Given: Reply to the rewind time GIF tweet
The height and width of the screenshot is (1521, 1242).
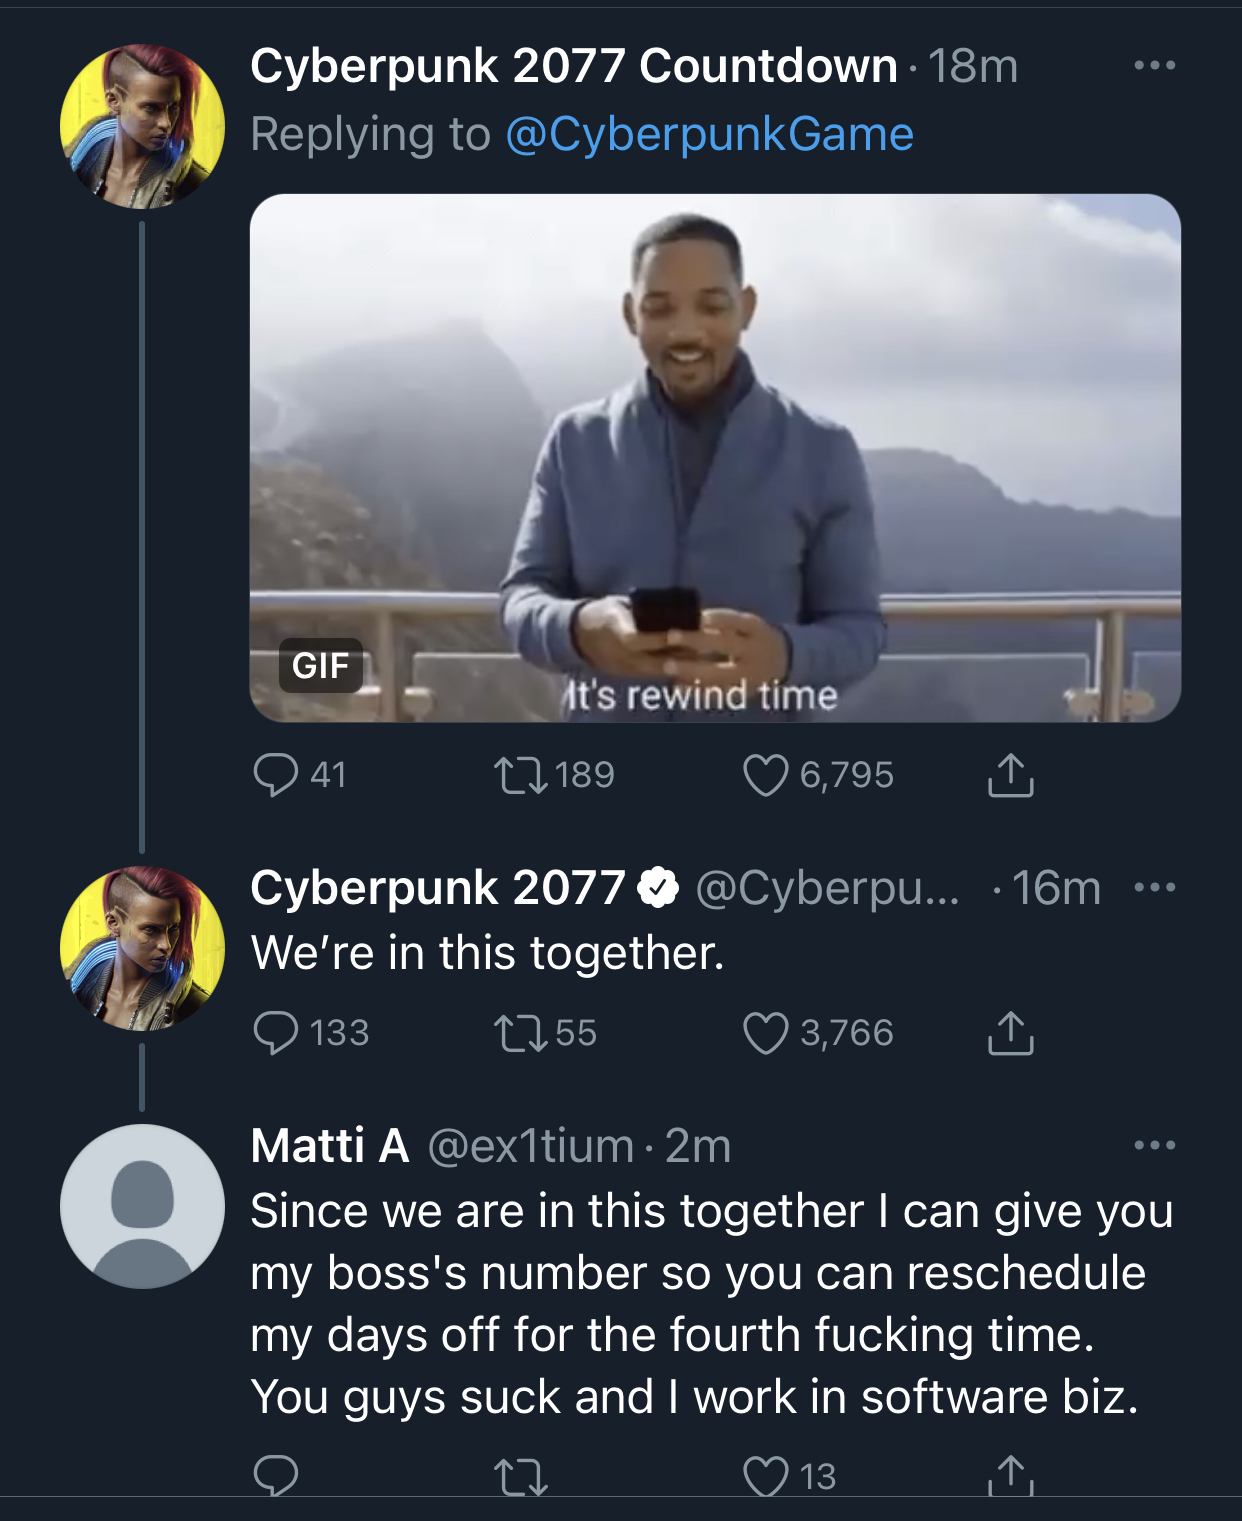Looking at the screenshot, I should (276, 775).
